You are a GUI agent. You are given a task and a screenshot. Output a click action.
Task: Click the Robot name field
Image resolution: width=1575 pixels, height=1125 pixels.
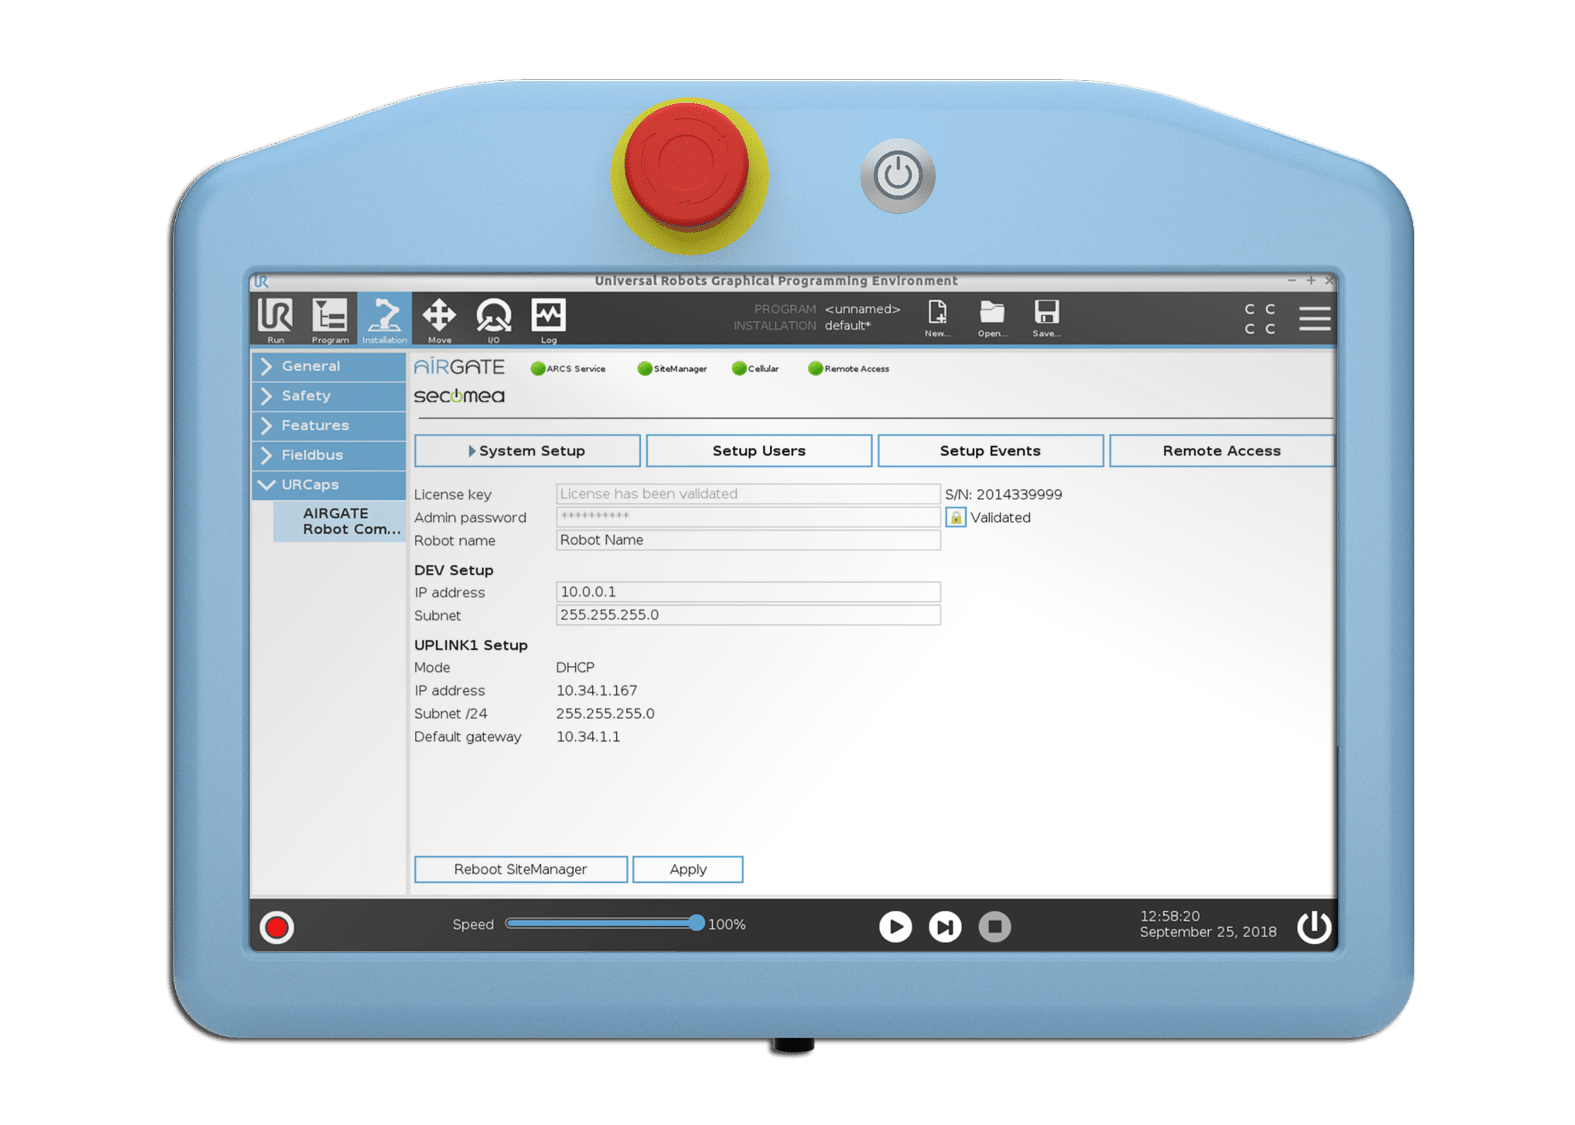point(748,540)
